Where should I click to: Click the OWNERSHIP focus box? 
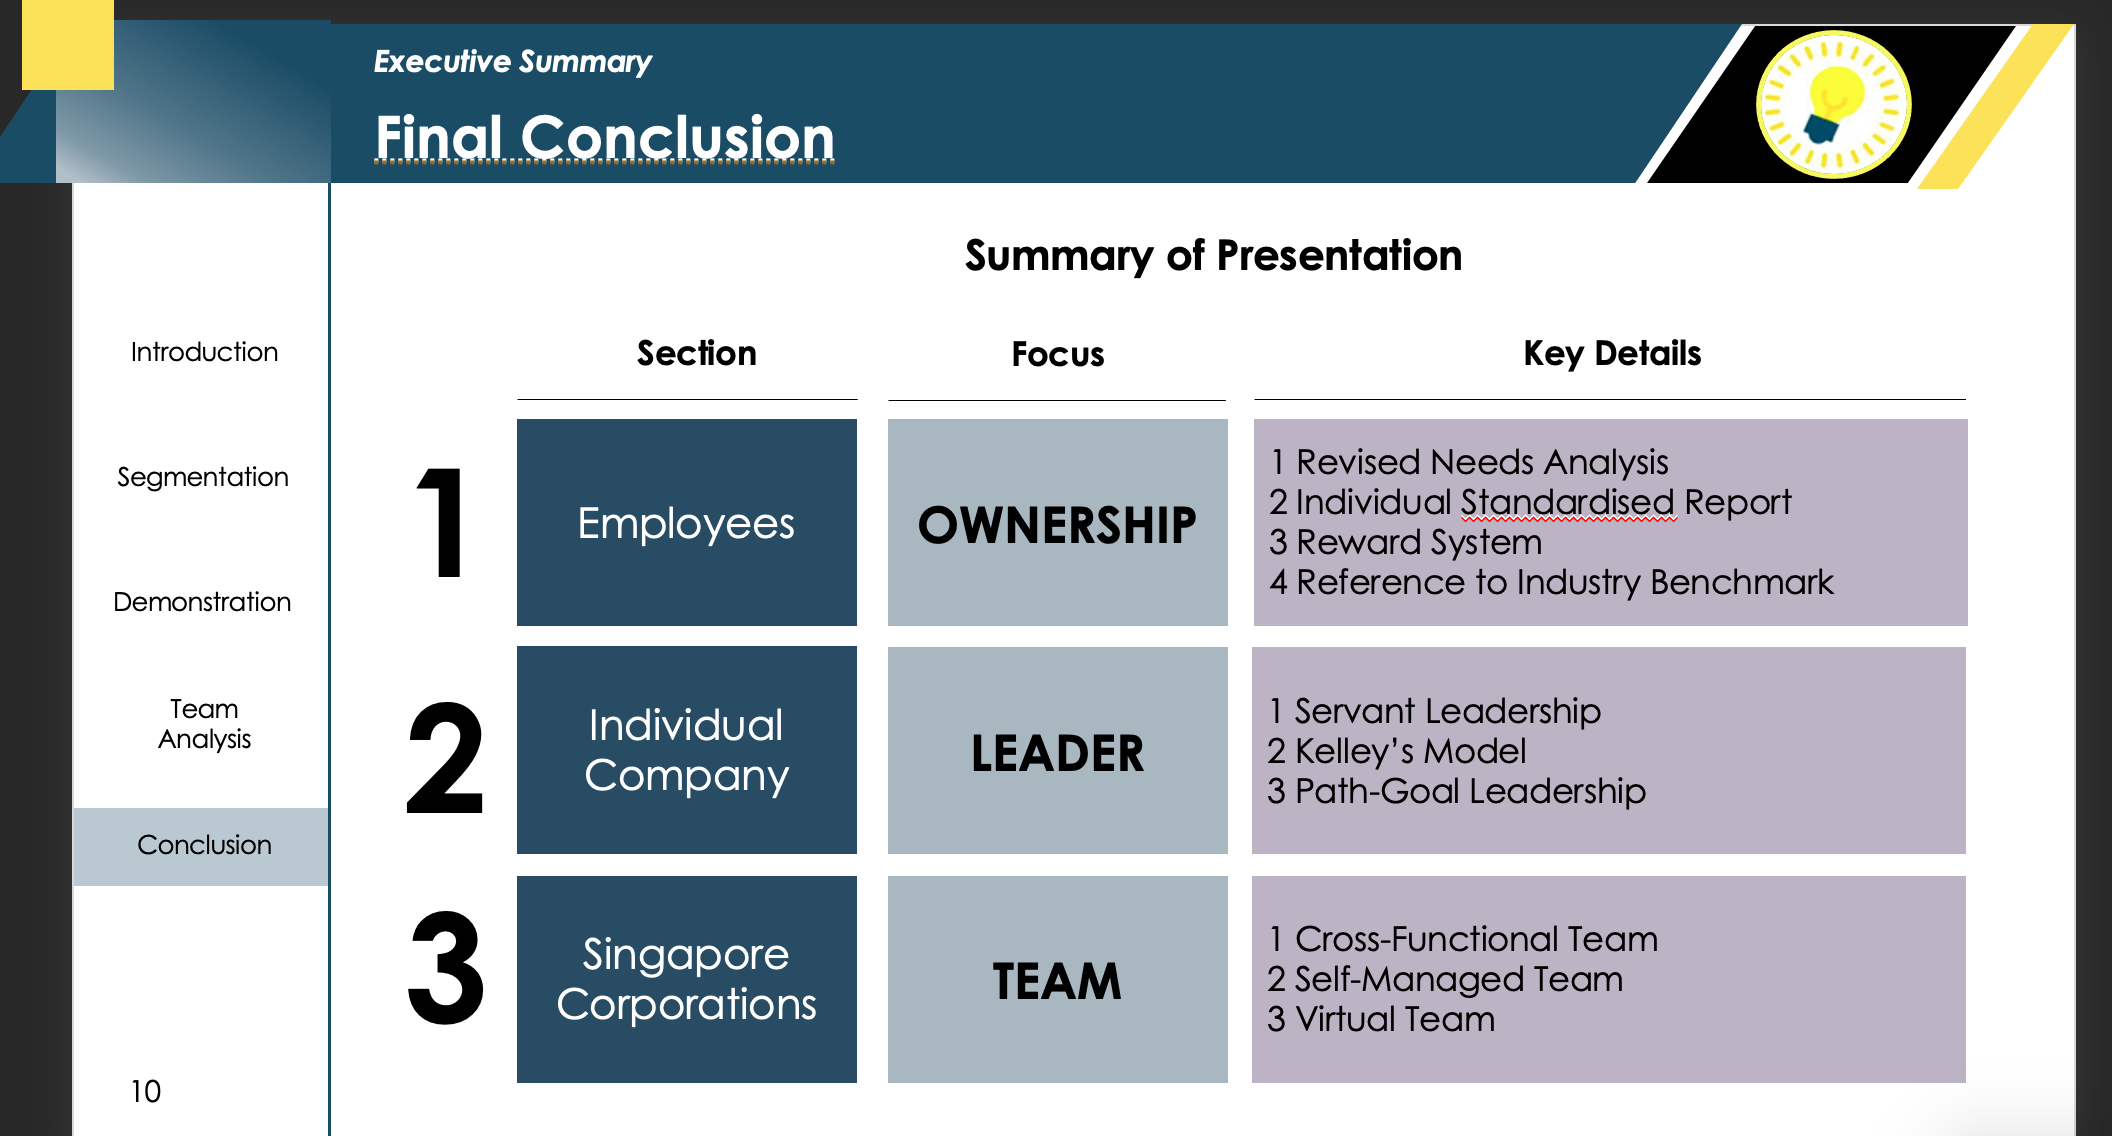1057,523
